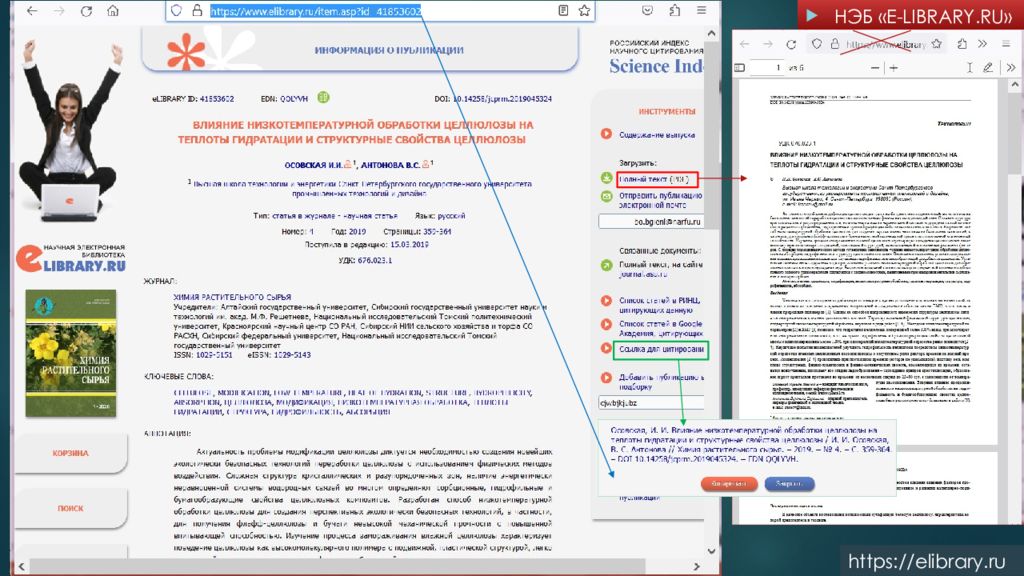Zoom in PDF with plus button
The width and height of the screenshot is (1024, 576).
(893, 67)
